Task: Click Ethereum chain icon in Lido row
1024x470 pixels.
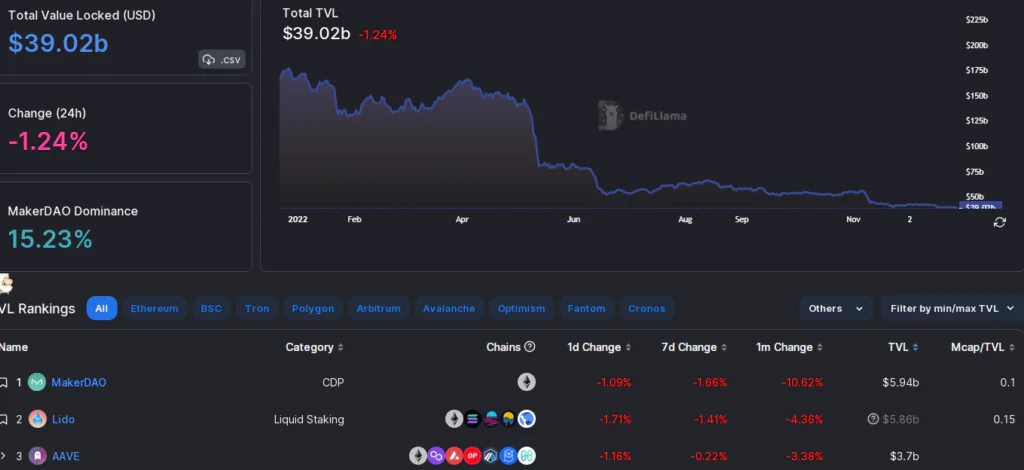Action: click(x=454, y=418)
